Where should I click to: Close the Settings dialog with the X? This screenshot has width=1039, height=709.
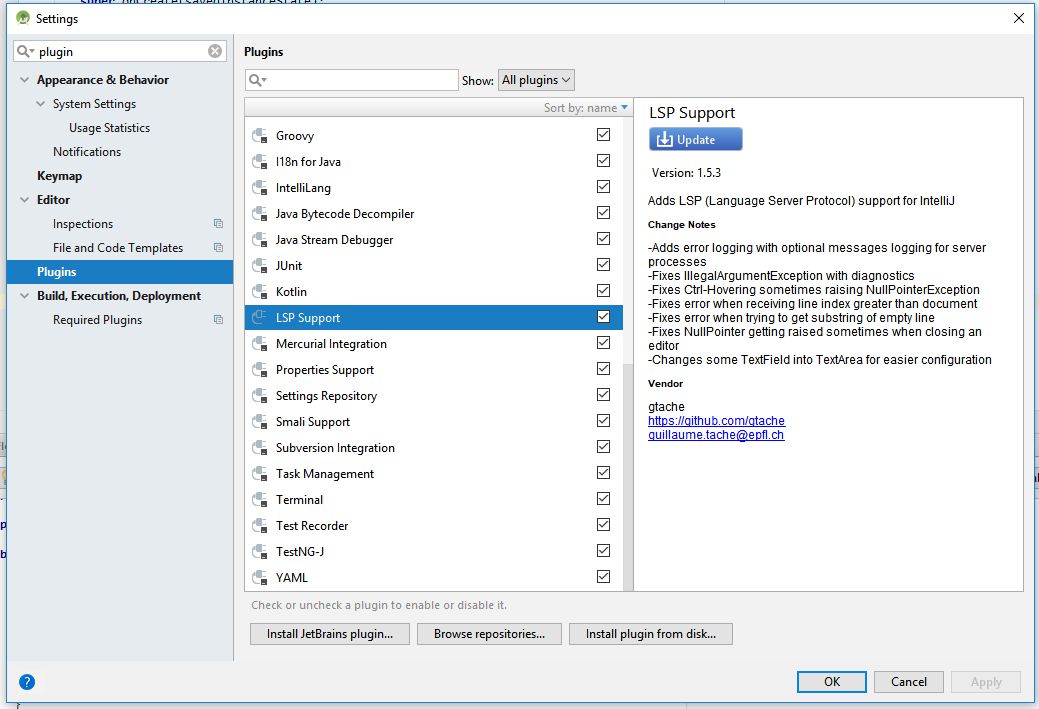[x=1019, y=18]
